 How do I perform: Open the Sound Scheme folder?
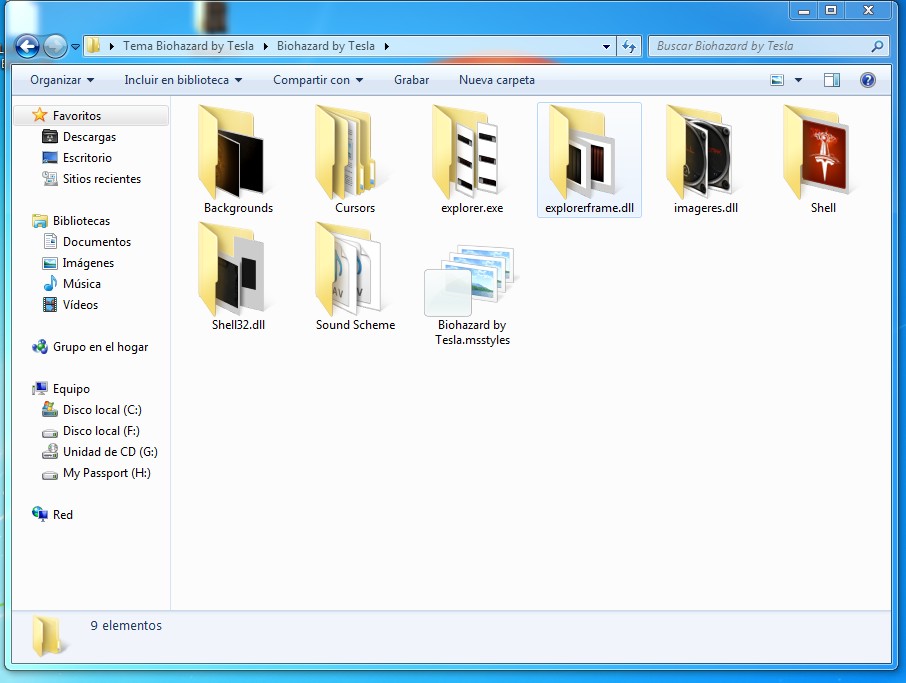pos(354,270)
